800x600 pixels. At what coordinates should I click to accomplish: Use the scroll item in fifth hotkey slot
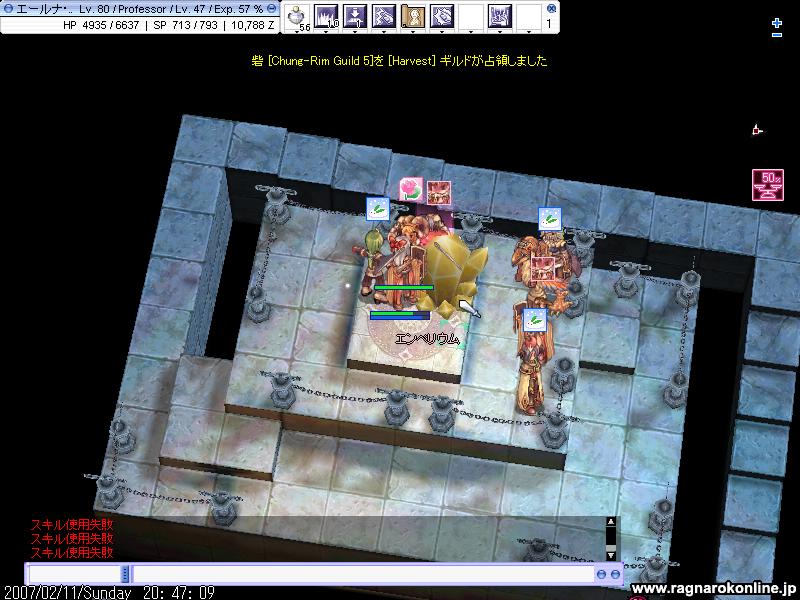click(x=413, y=16)
